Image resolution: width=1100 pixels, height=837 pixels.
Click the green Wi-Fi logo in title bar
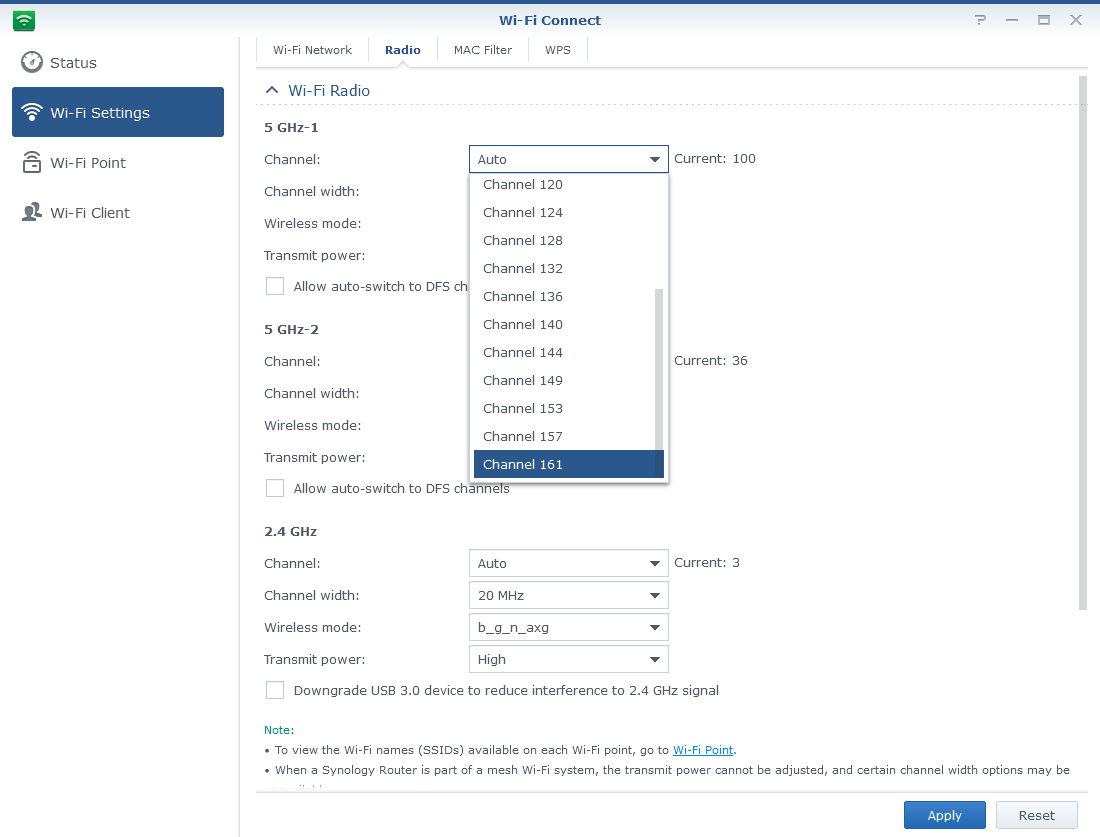[x=23, y=19]
